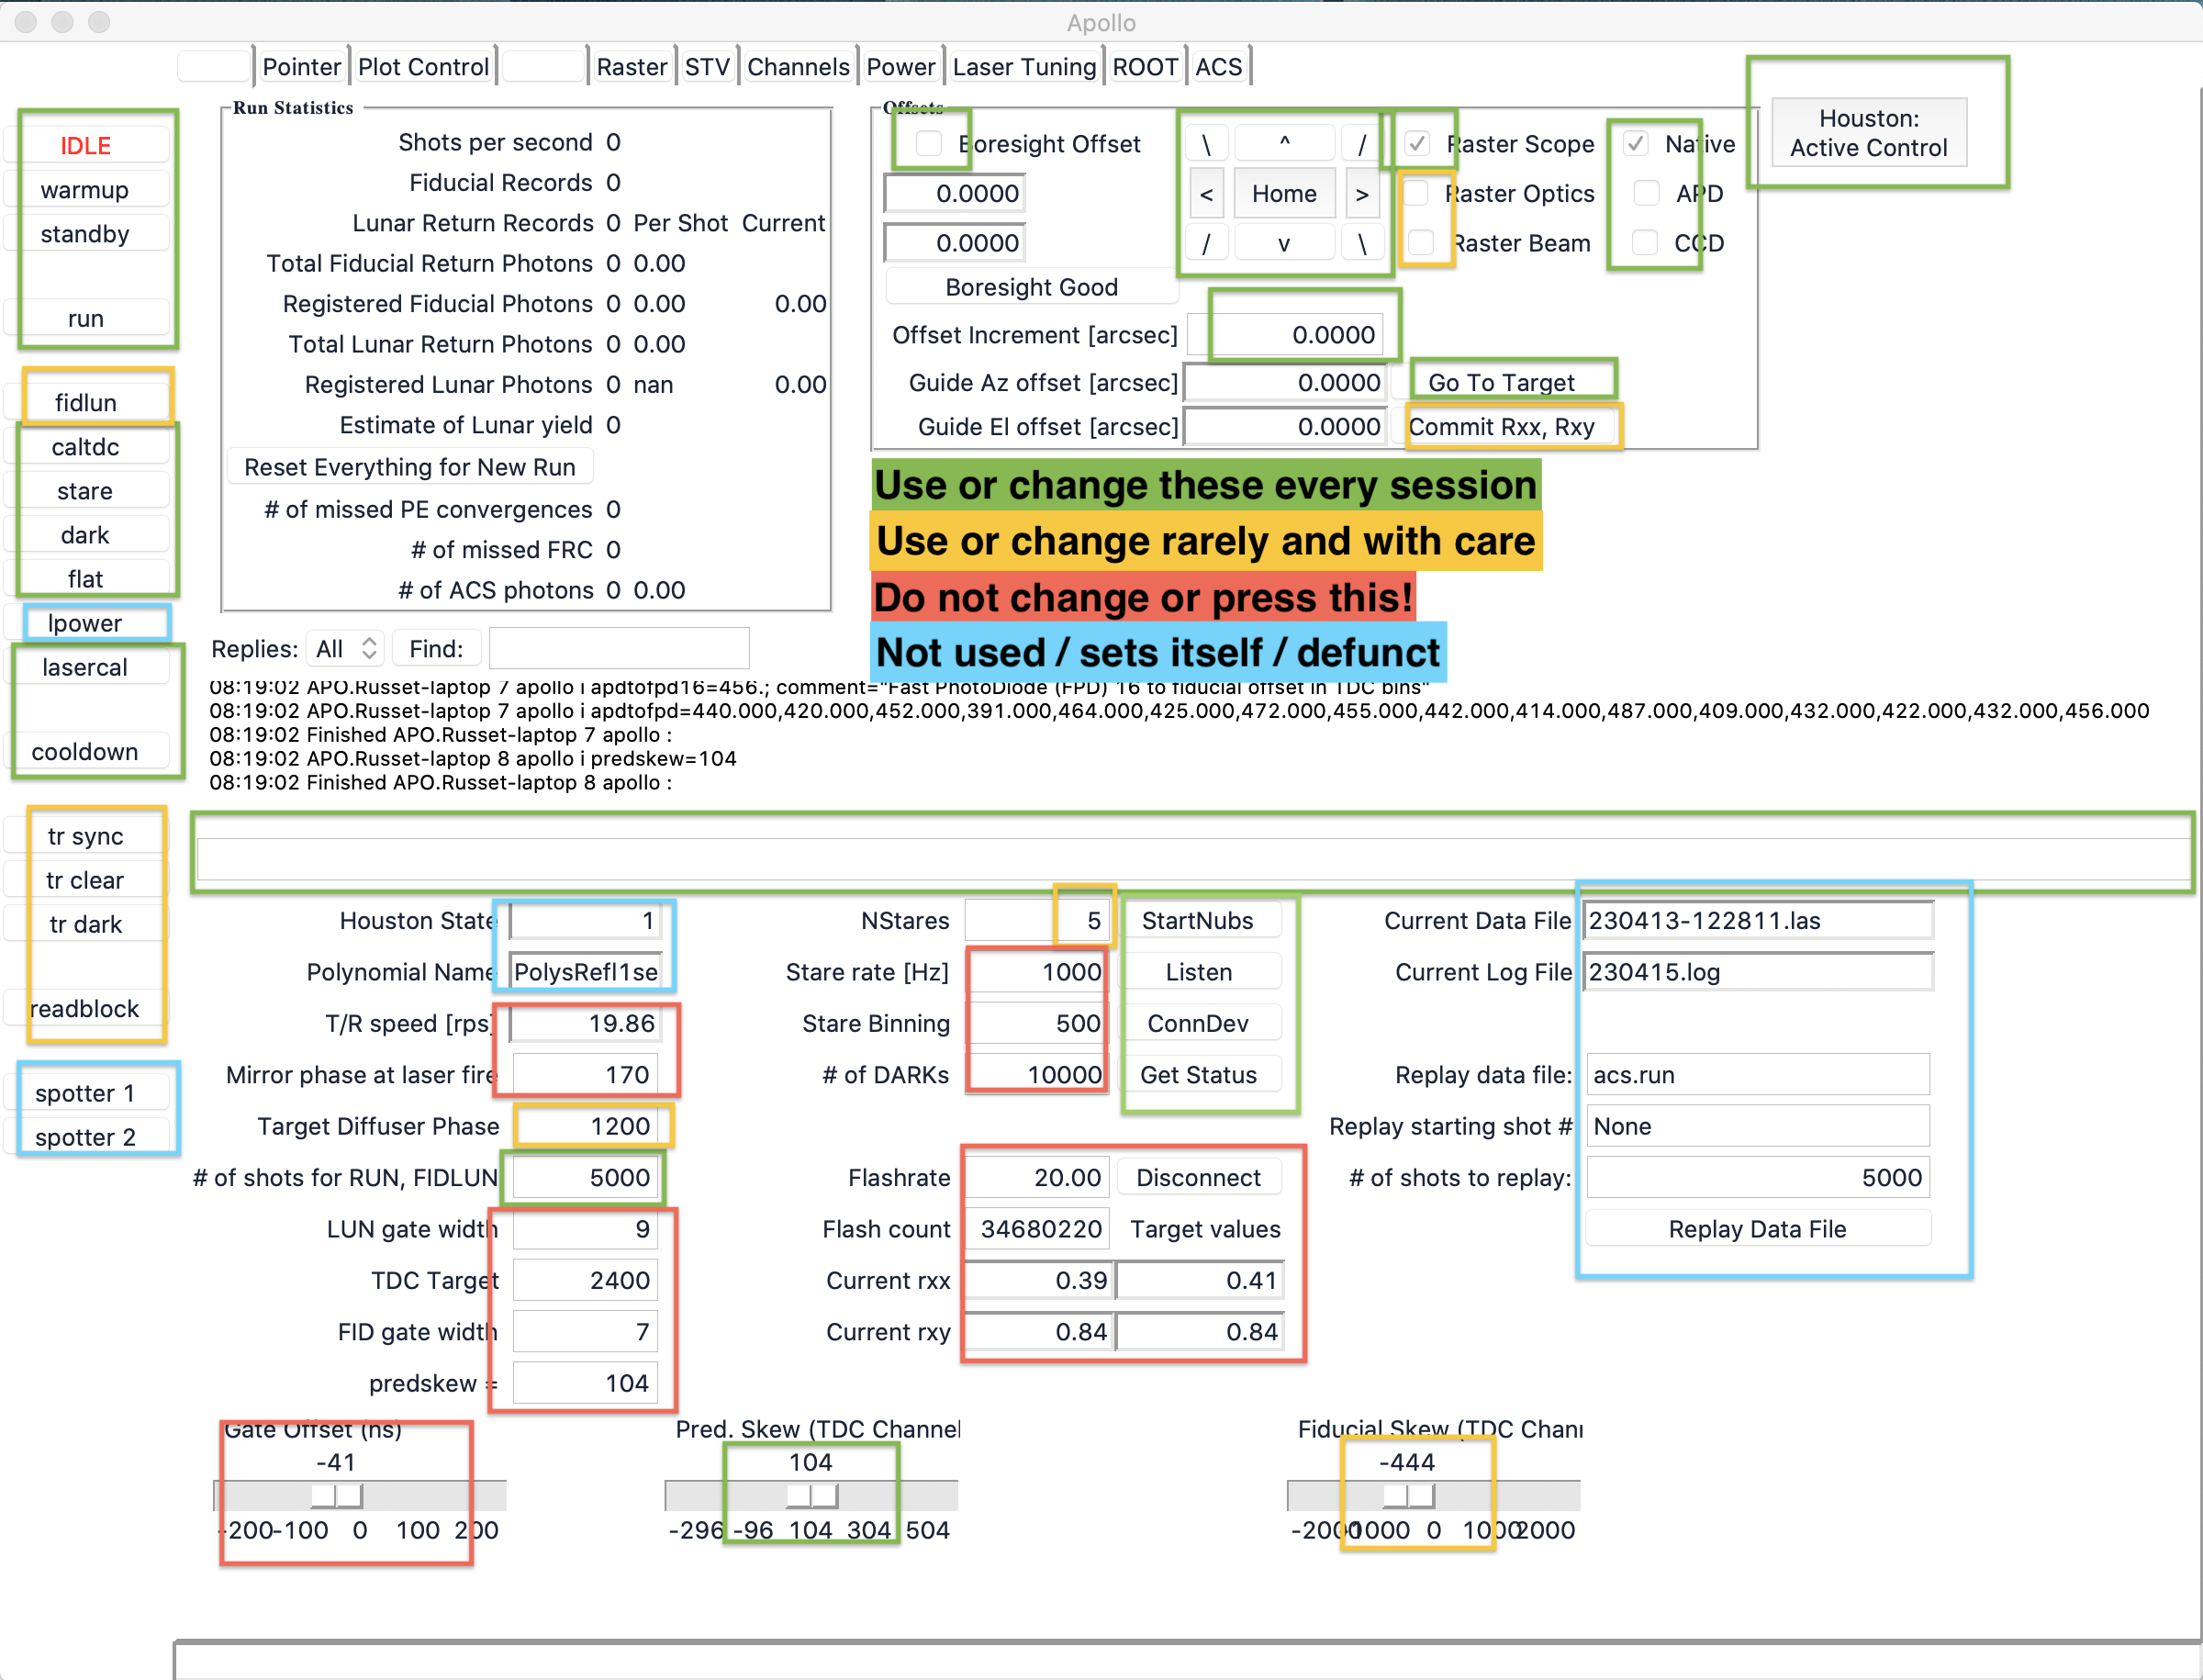Click the Replay Data File button
Viewport: 2203px width, 1680px height.
point(1757,1229)
